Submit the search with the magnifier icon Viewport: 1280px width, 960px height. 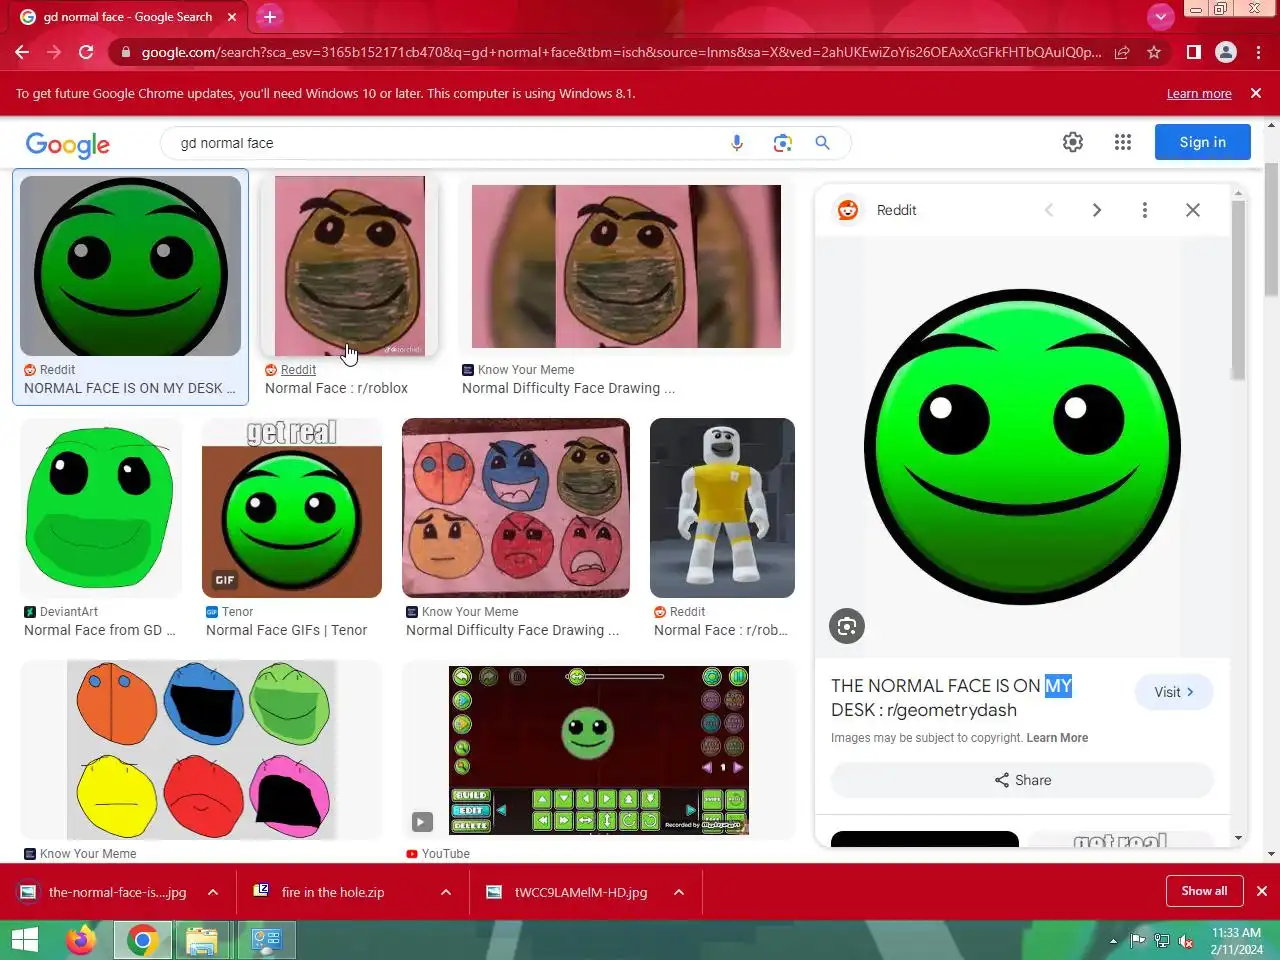[x=822, y=143]
